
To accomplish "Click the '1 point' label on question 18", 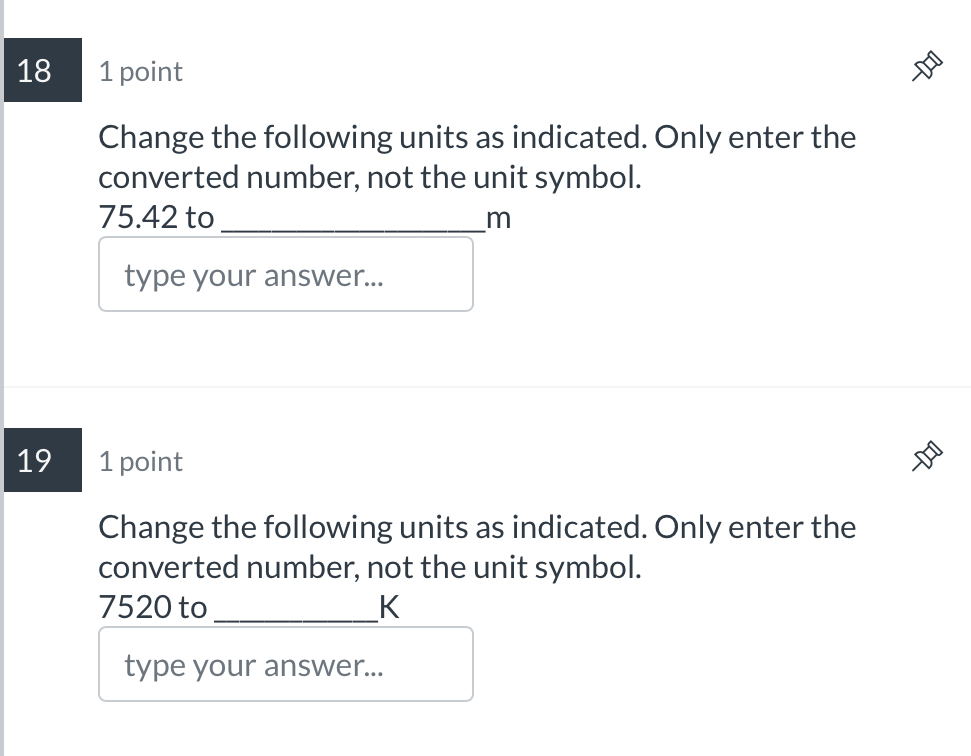I will tap(141, 72).
